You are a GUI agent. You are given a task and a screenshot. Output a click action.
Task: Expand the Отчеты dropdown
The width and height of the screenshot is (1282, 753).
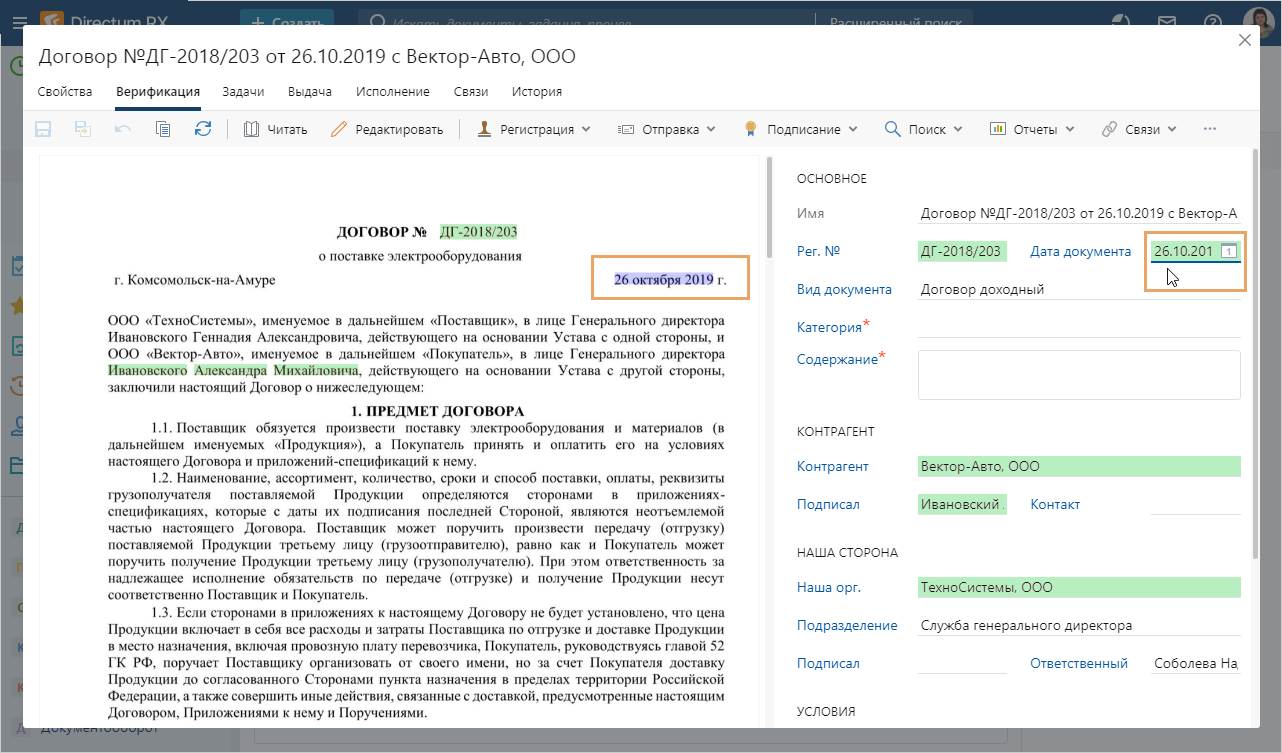click(x=1031, y=129)
